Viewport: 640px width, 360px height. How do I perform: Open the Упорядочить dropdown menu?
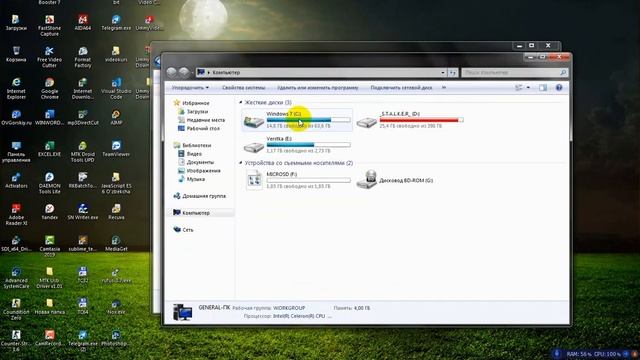pyautogui.click(x=190, y=88)
